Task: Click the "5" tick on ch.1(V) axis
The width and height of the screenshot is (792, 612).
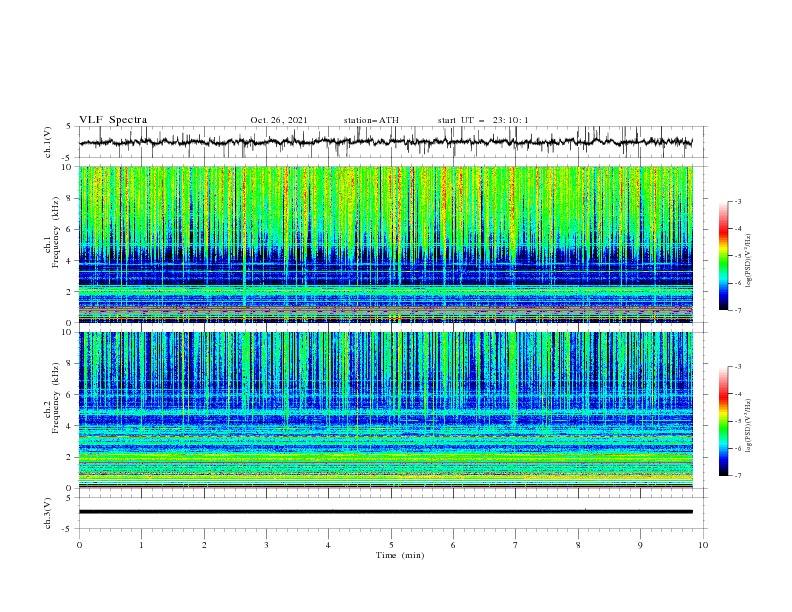Action: click(x=69, y=126)
